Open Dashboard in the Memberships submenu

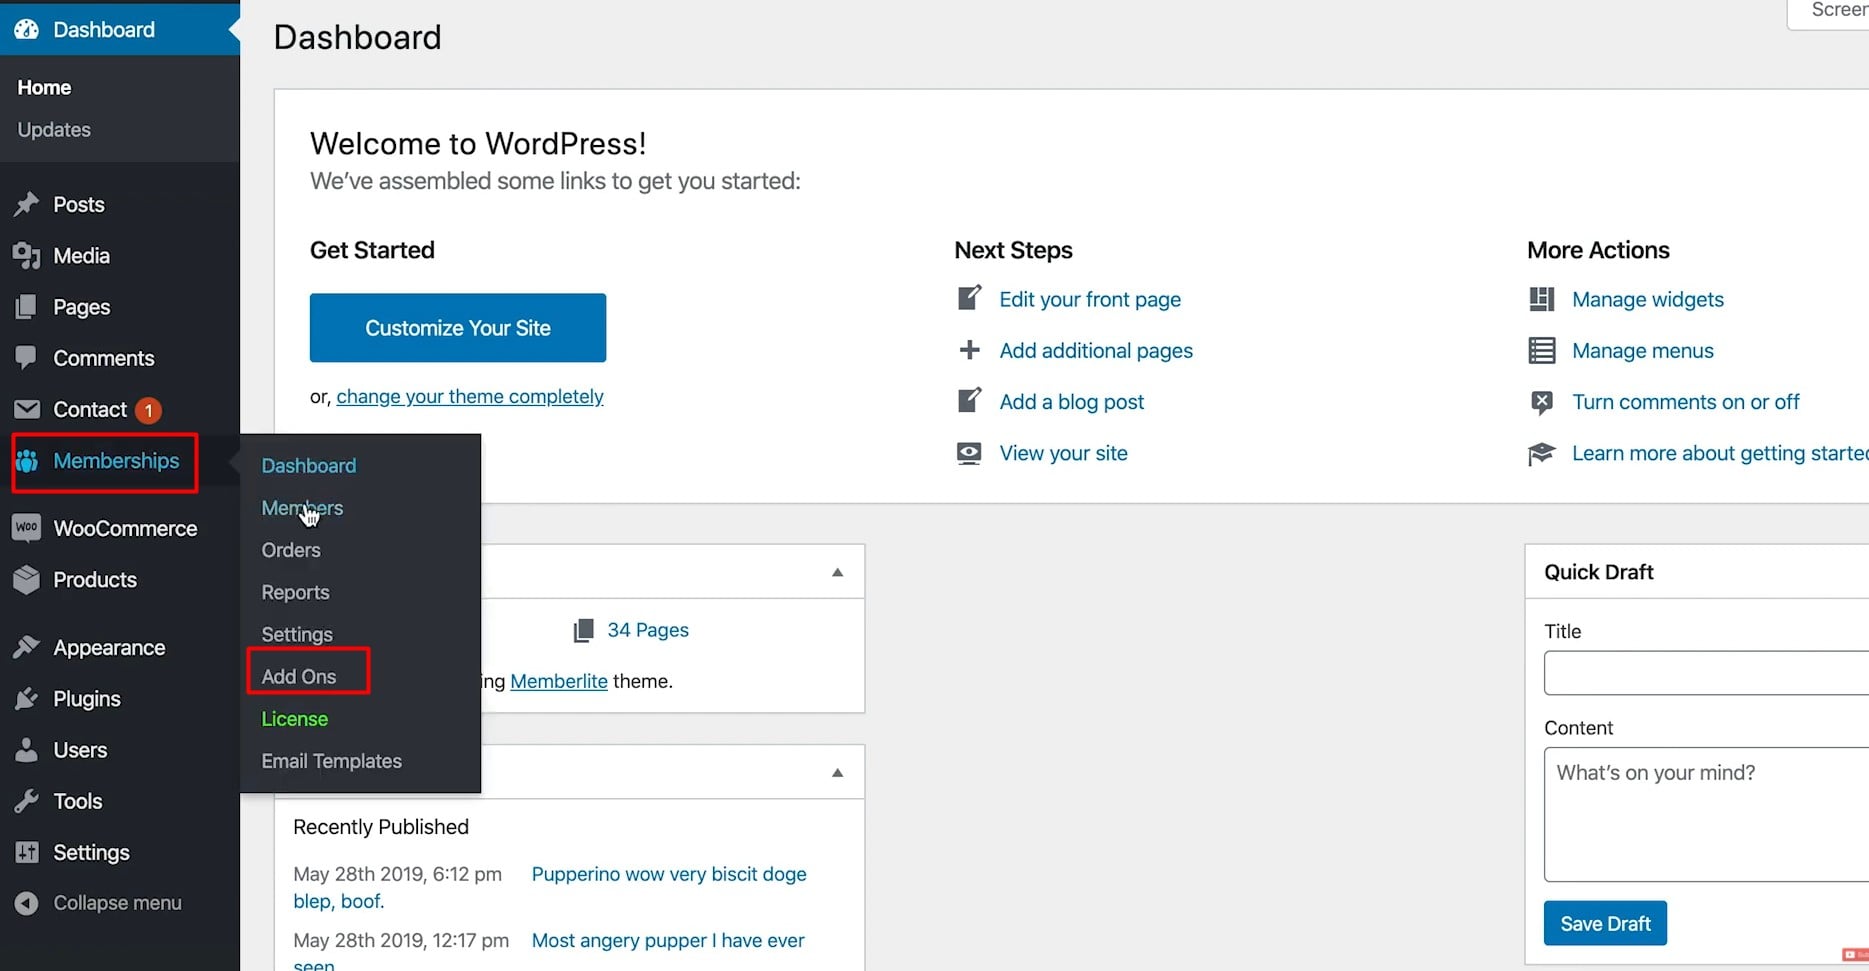click(x=308, y=465)
